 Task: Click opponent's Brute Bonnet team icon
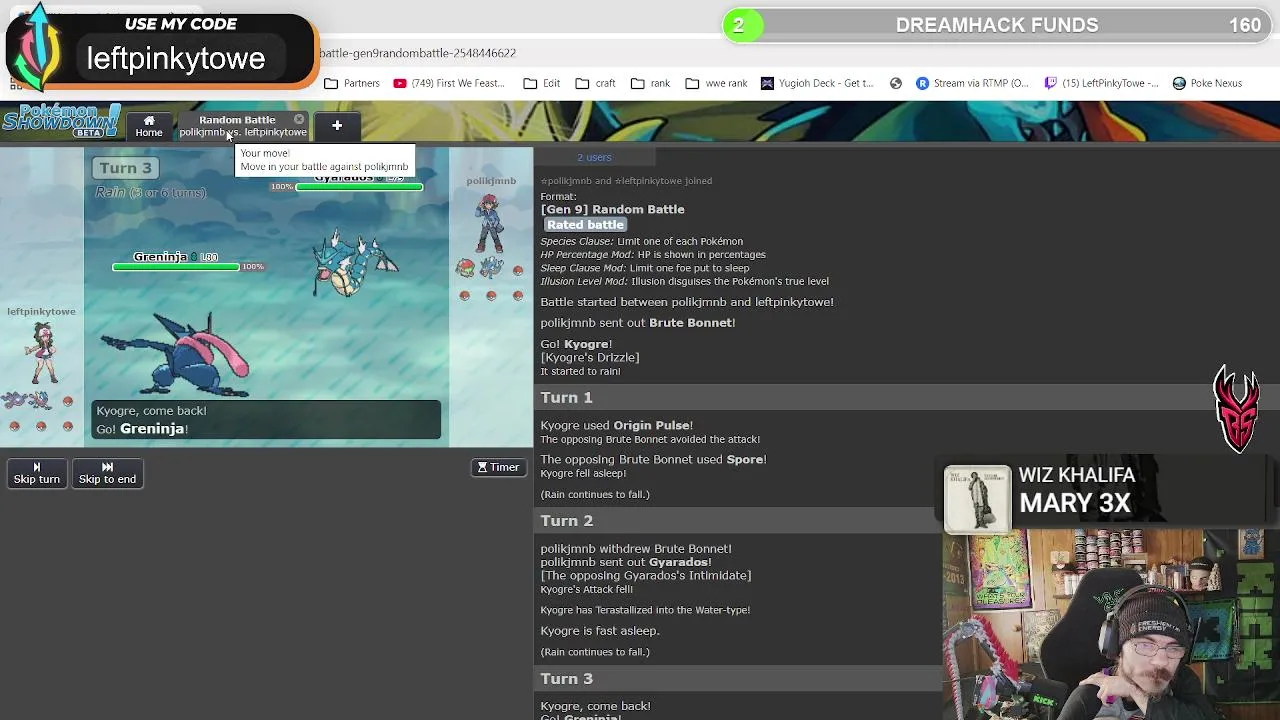tap(465, 268)
